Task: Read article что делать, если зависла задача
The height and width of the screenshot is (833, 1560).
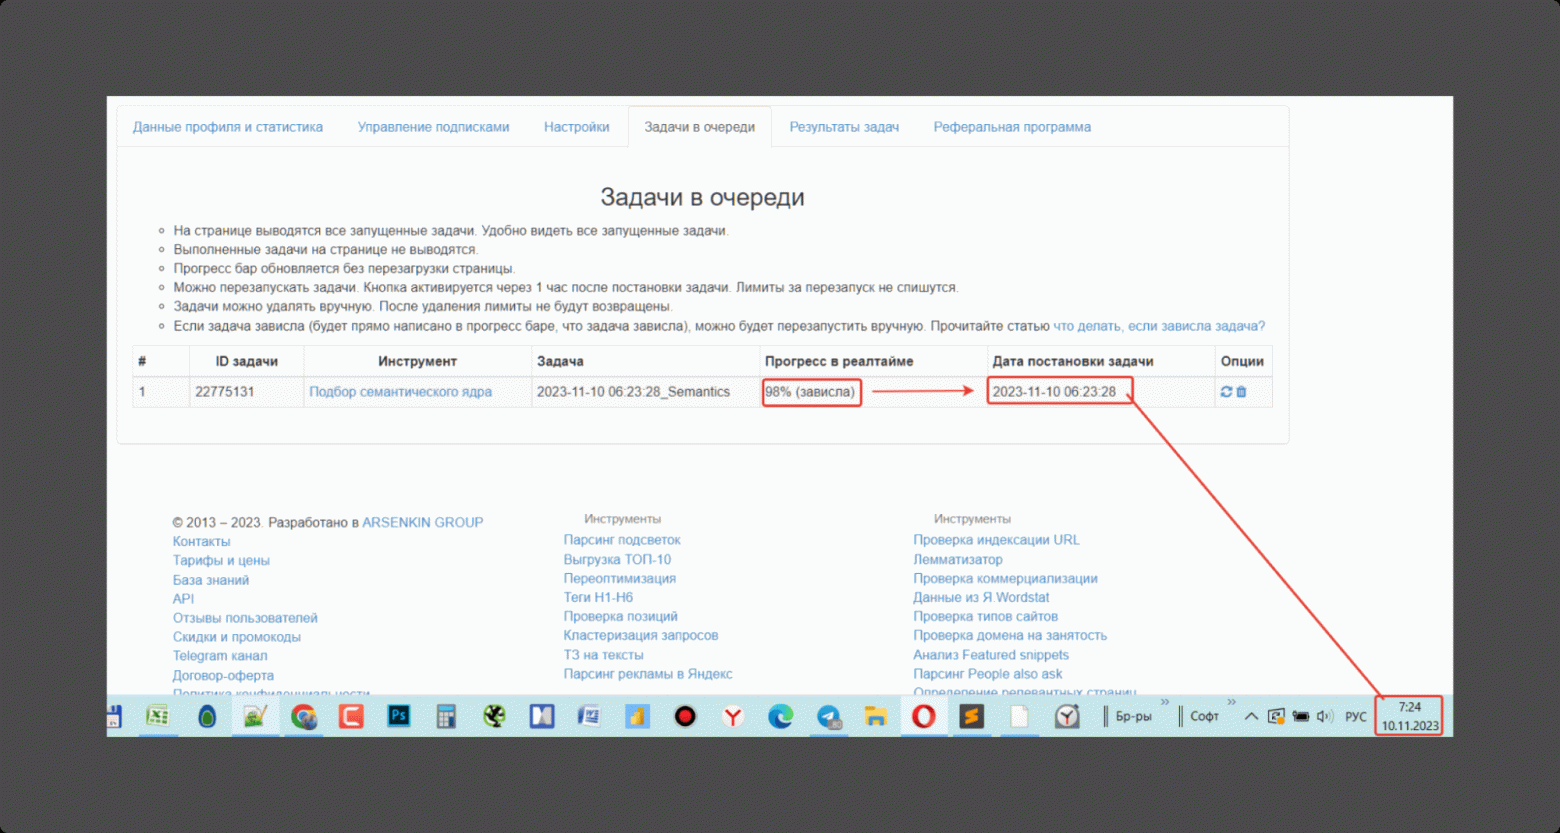Action: [1159, 326]
